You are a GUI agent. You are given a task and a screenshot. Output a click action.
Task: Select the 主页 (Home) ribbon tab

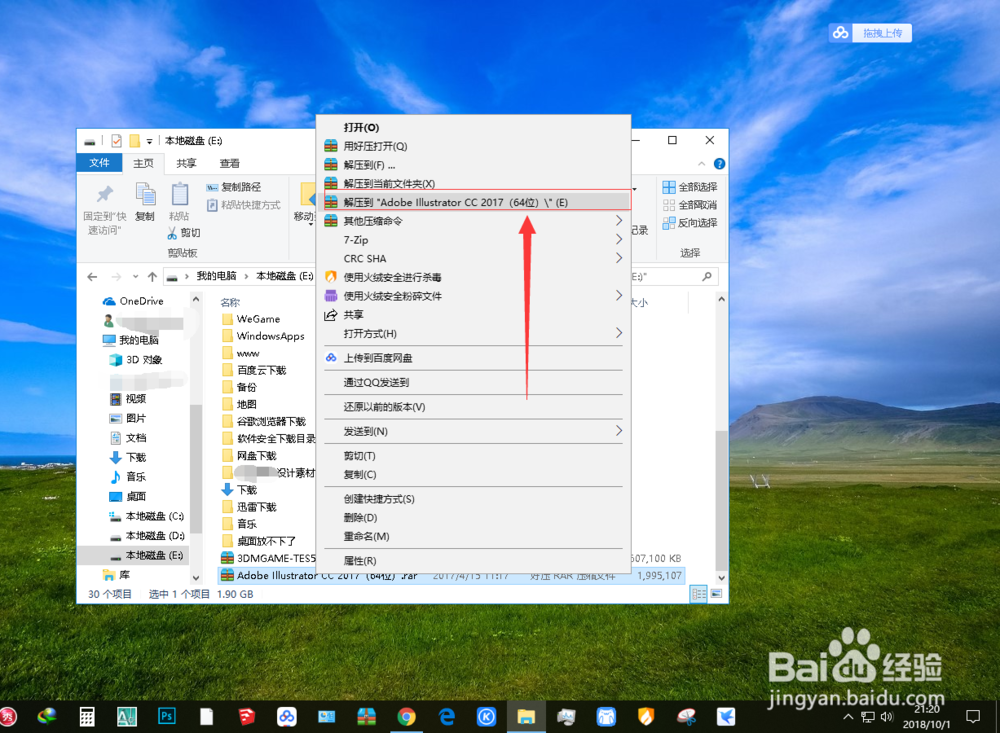tap(143, 163)
